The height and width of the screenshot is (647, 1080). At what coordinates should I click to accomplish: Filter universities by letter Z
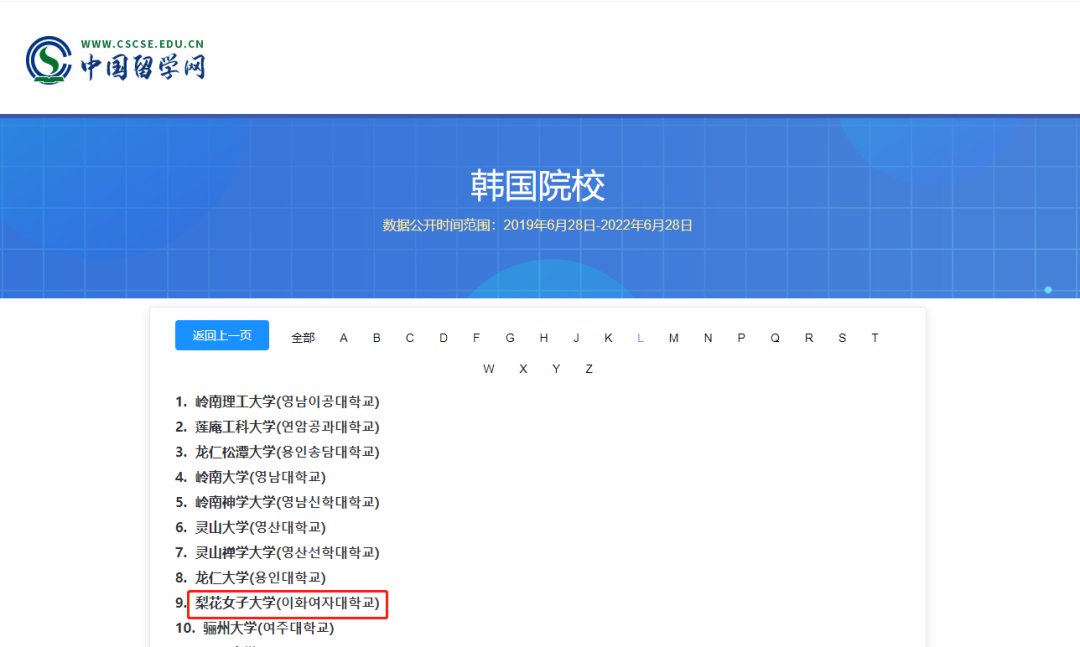(x=589, y=369)
